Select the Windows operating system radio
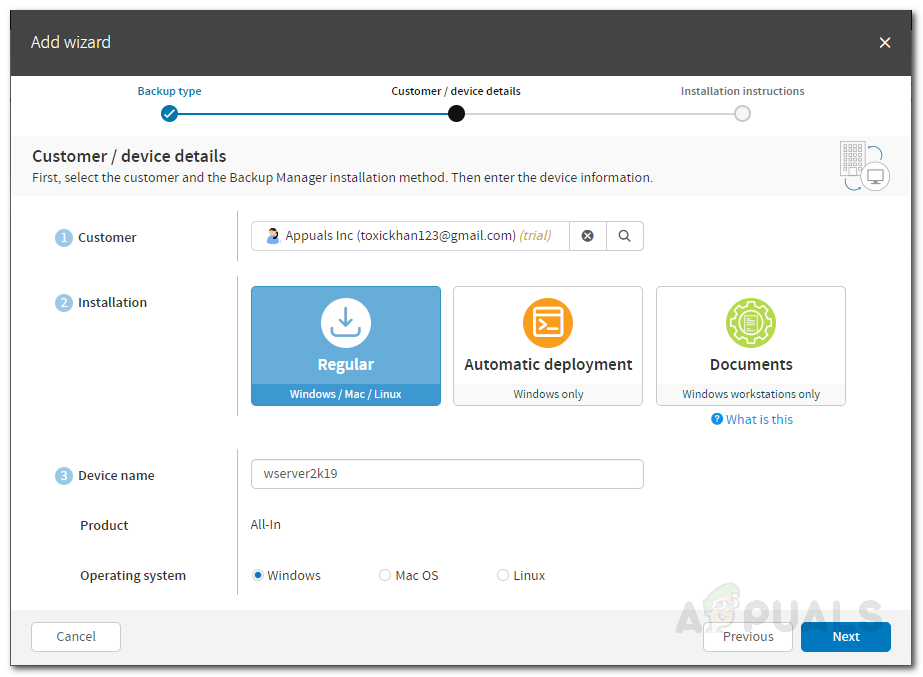 [x=257, y=575]
